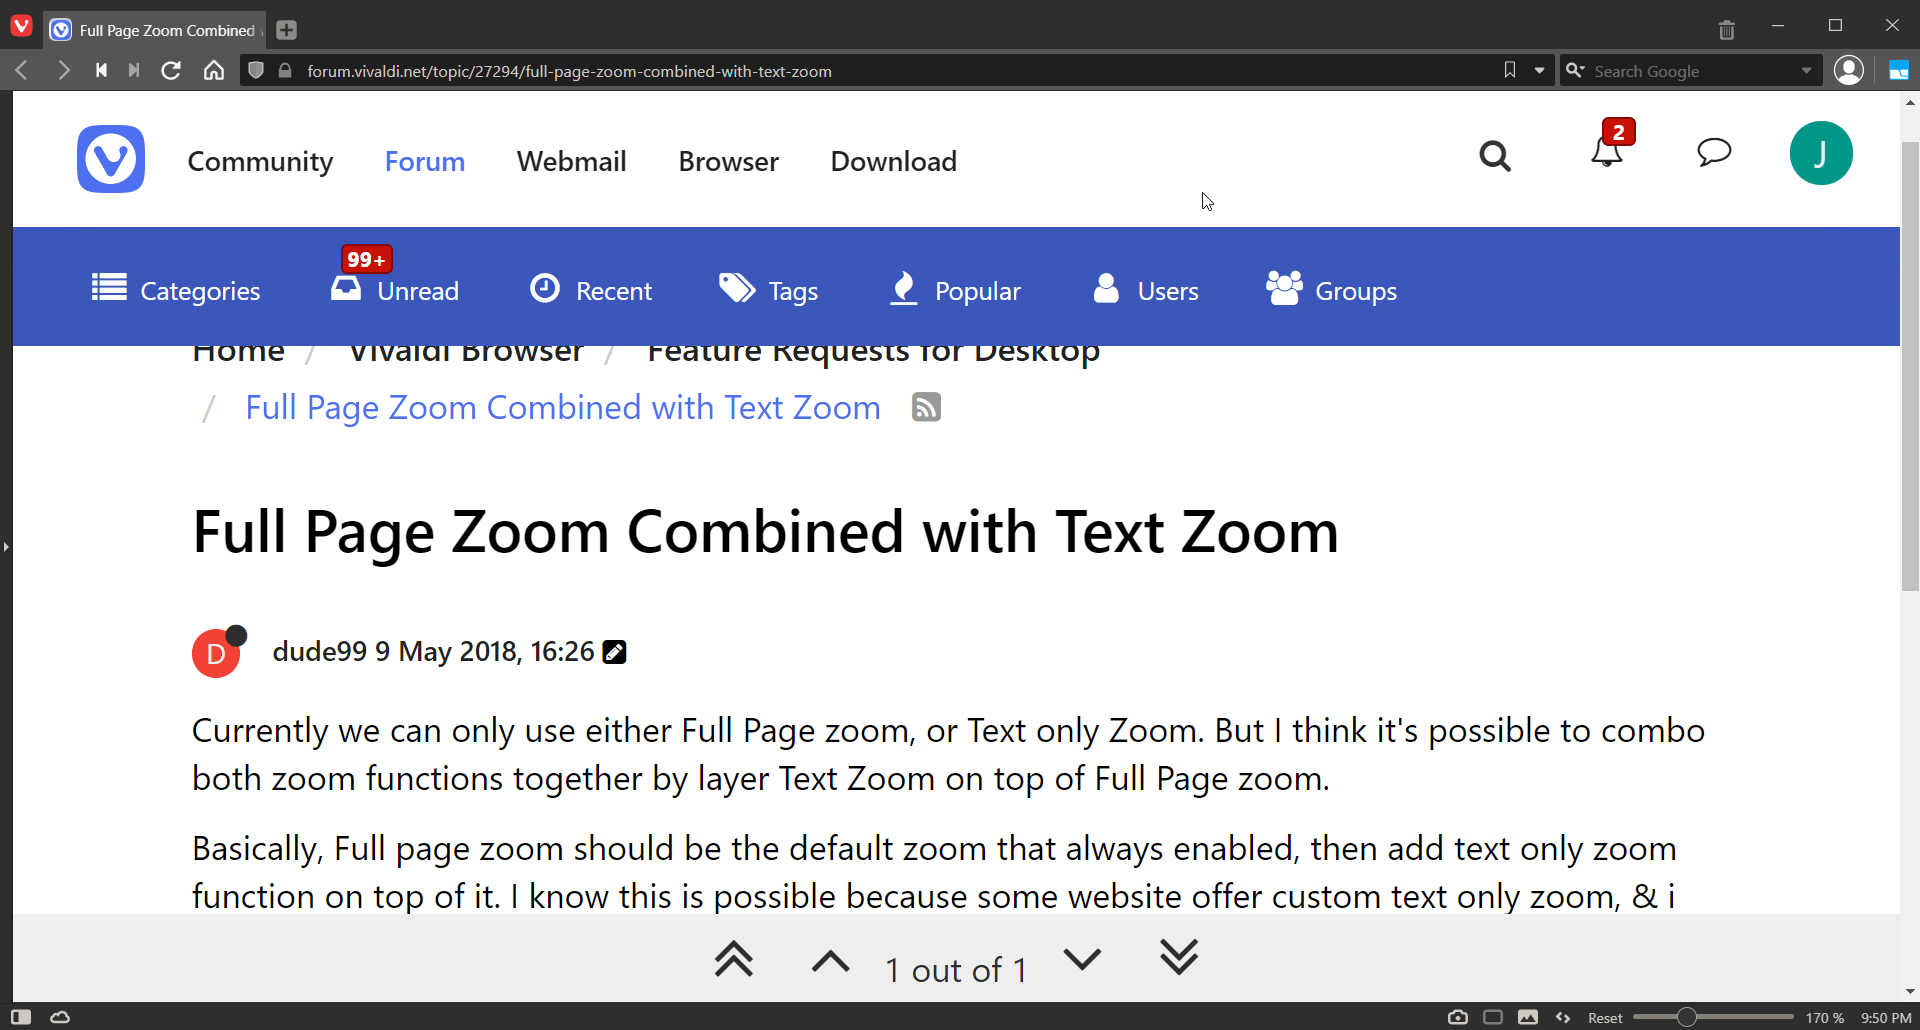1920x1030 pixels.
Task: Switch to the Forum menu item
Action: (424, 160)
